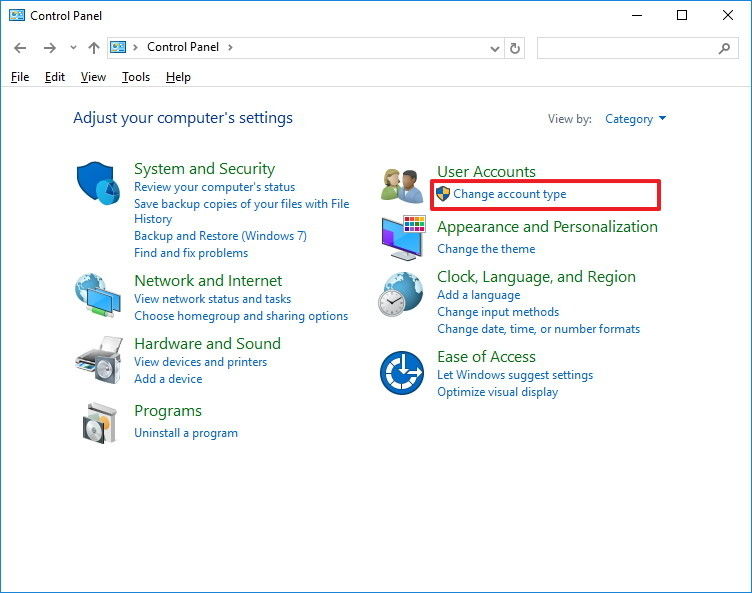This screenshot has width=752, height=593.
Task: Open the Appearance and Personalization monitor icon
Action: [x=403, y=238]
